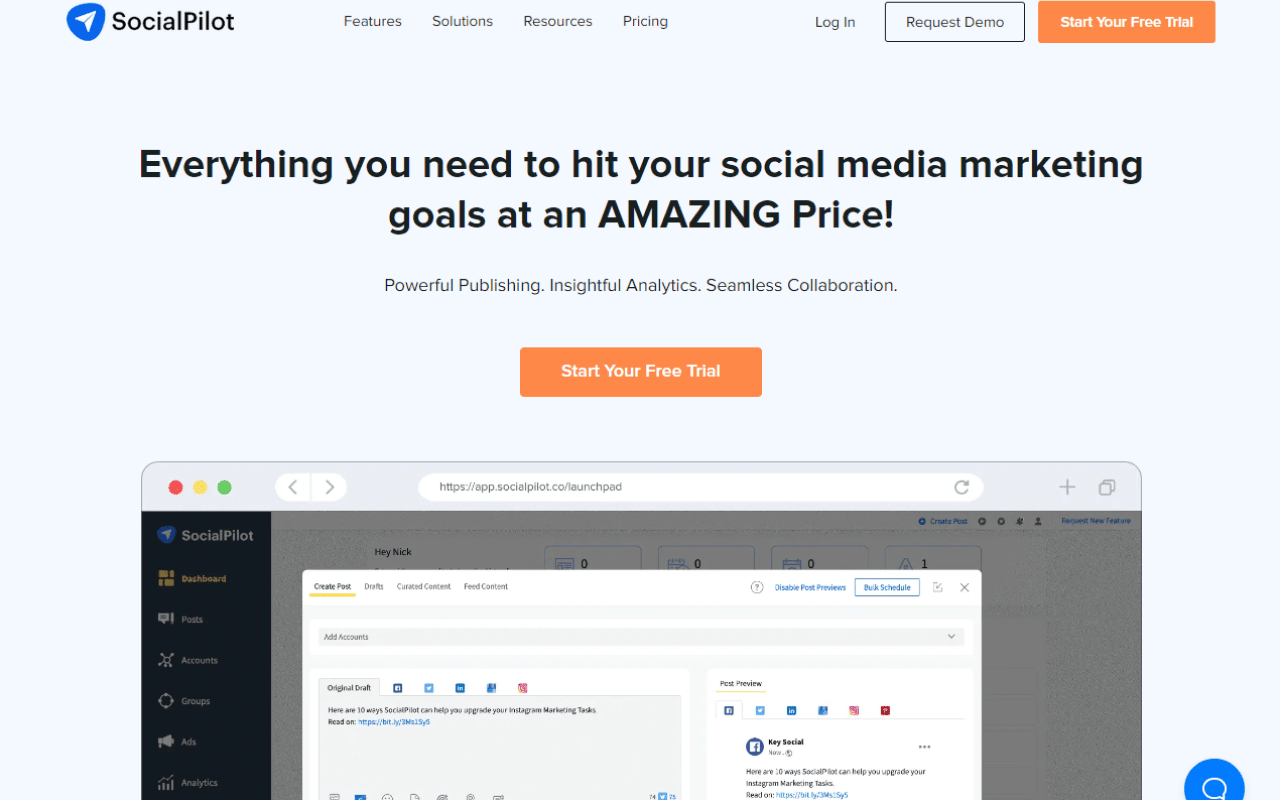Click the Request Demo button
Image resolution: width=1280 pixels, height=800 pixels.
point(955,22)
